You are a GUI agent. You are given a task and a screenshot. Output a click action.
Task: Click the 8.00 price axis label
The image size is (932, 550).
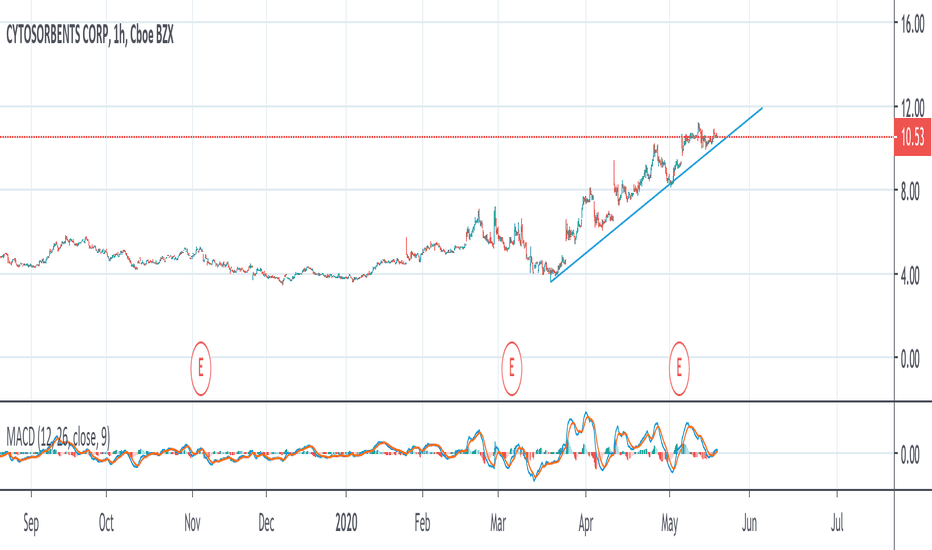pyautogui.click(x=910, y=192)
